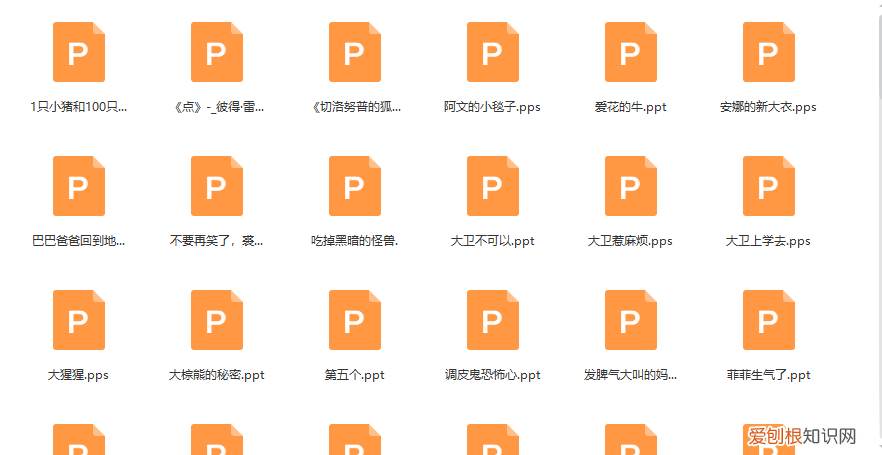Click the file name 菲菲生气了.ppt
The image size is (882, 455).
[x=769, y=375]
